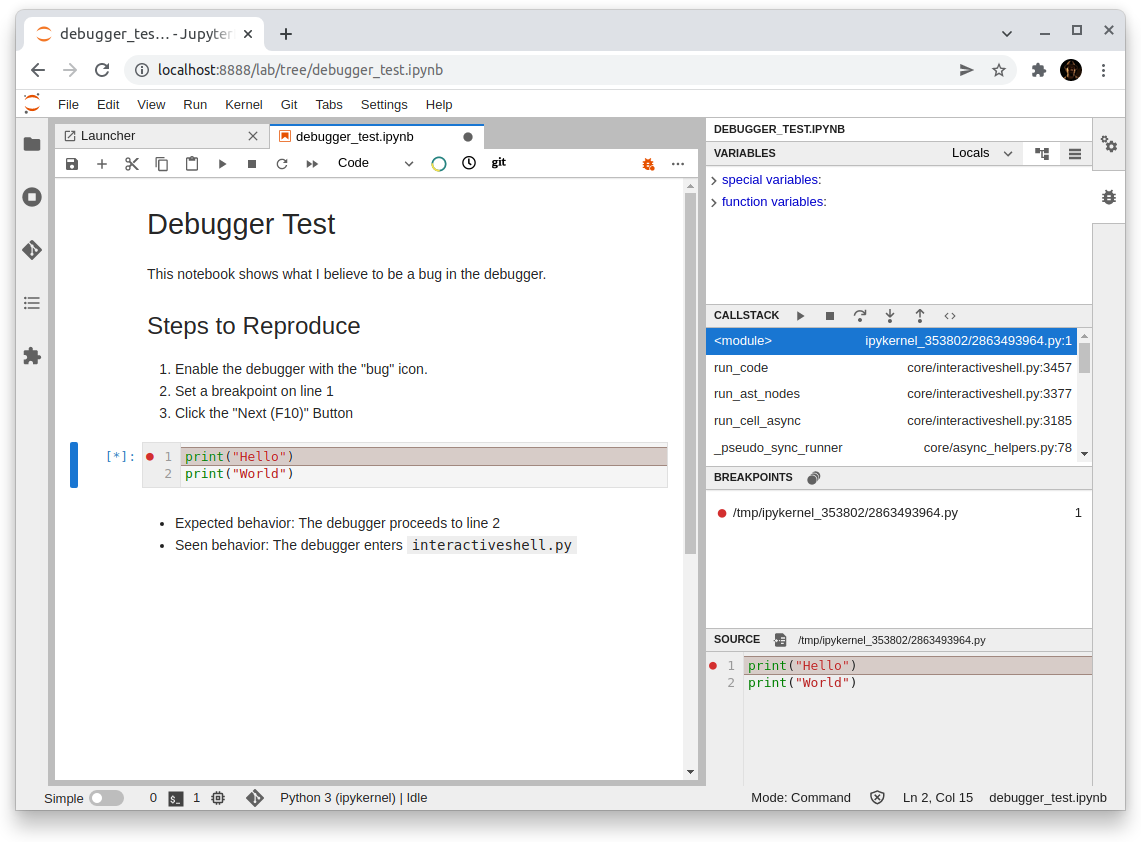Open the Code cell type dropdown
The width and height of the screenshot is (1141, 842).
[x=376, y=162]
